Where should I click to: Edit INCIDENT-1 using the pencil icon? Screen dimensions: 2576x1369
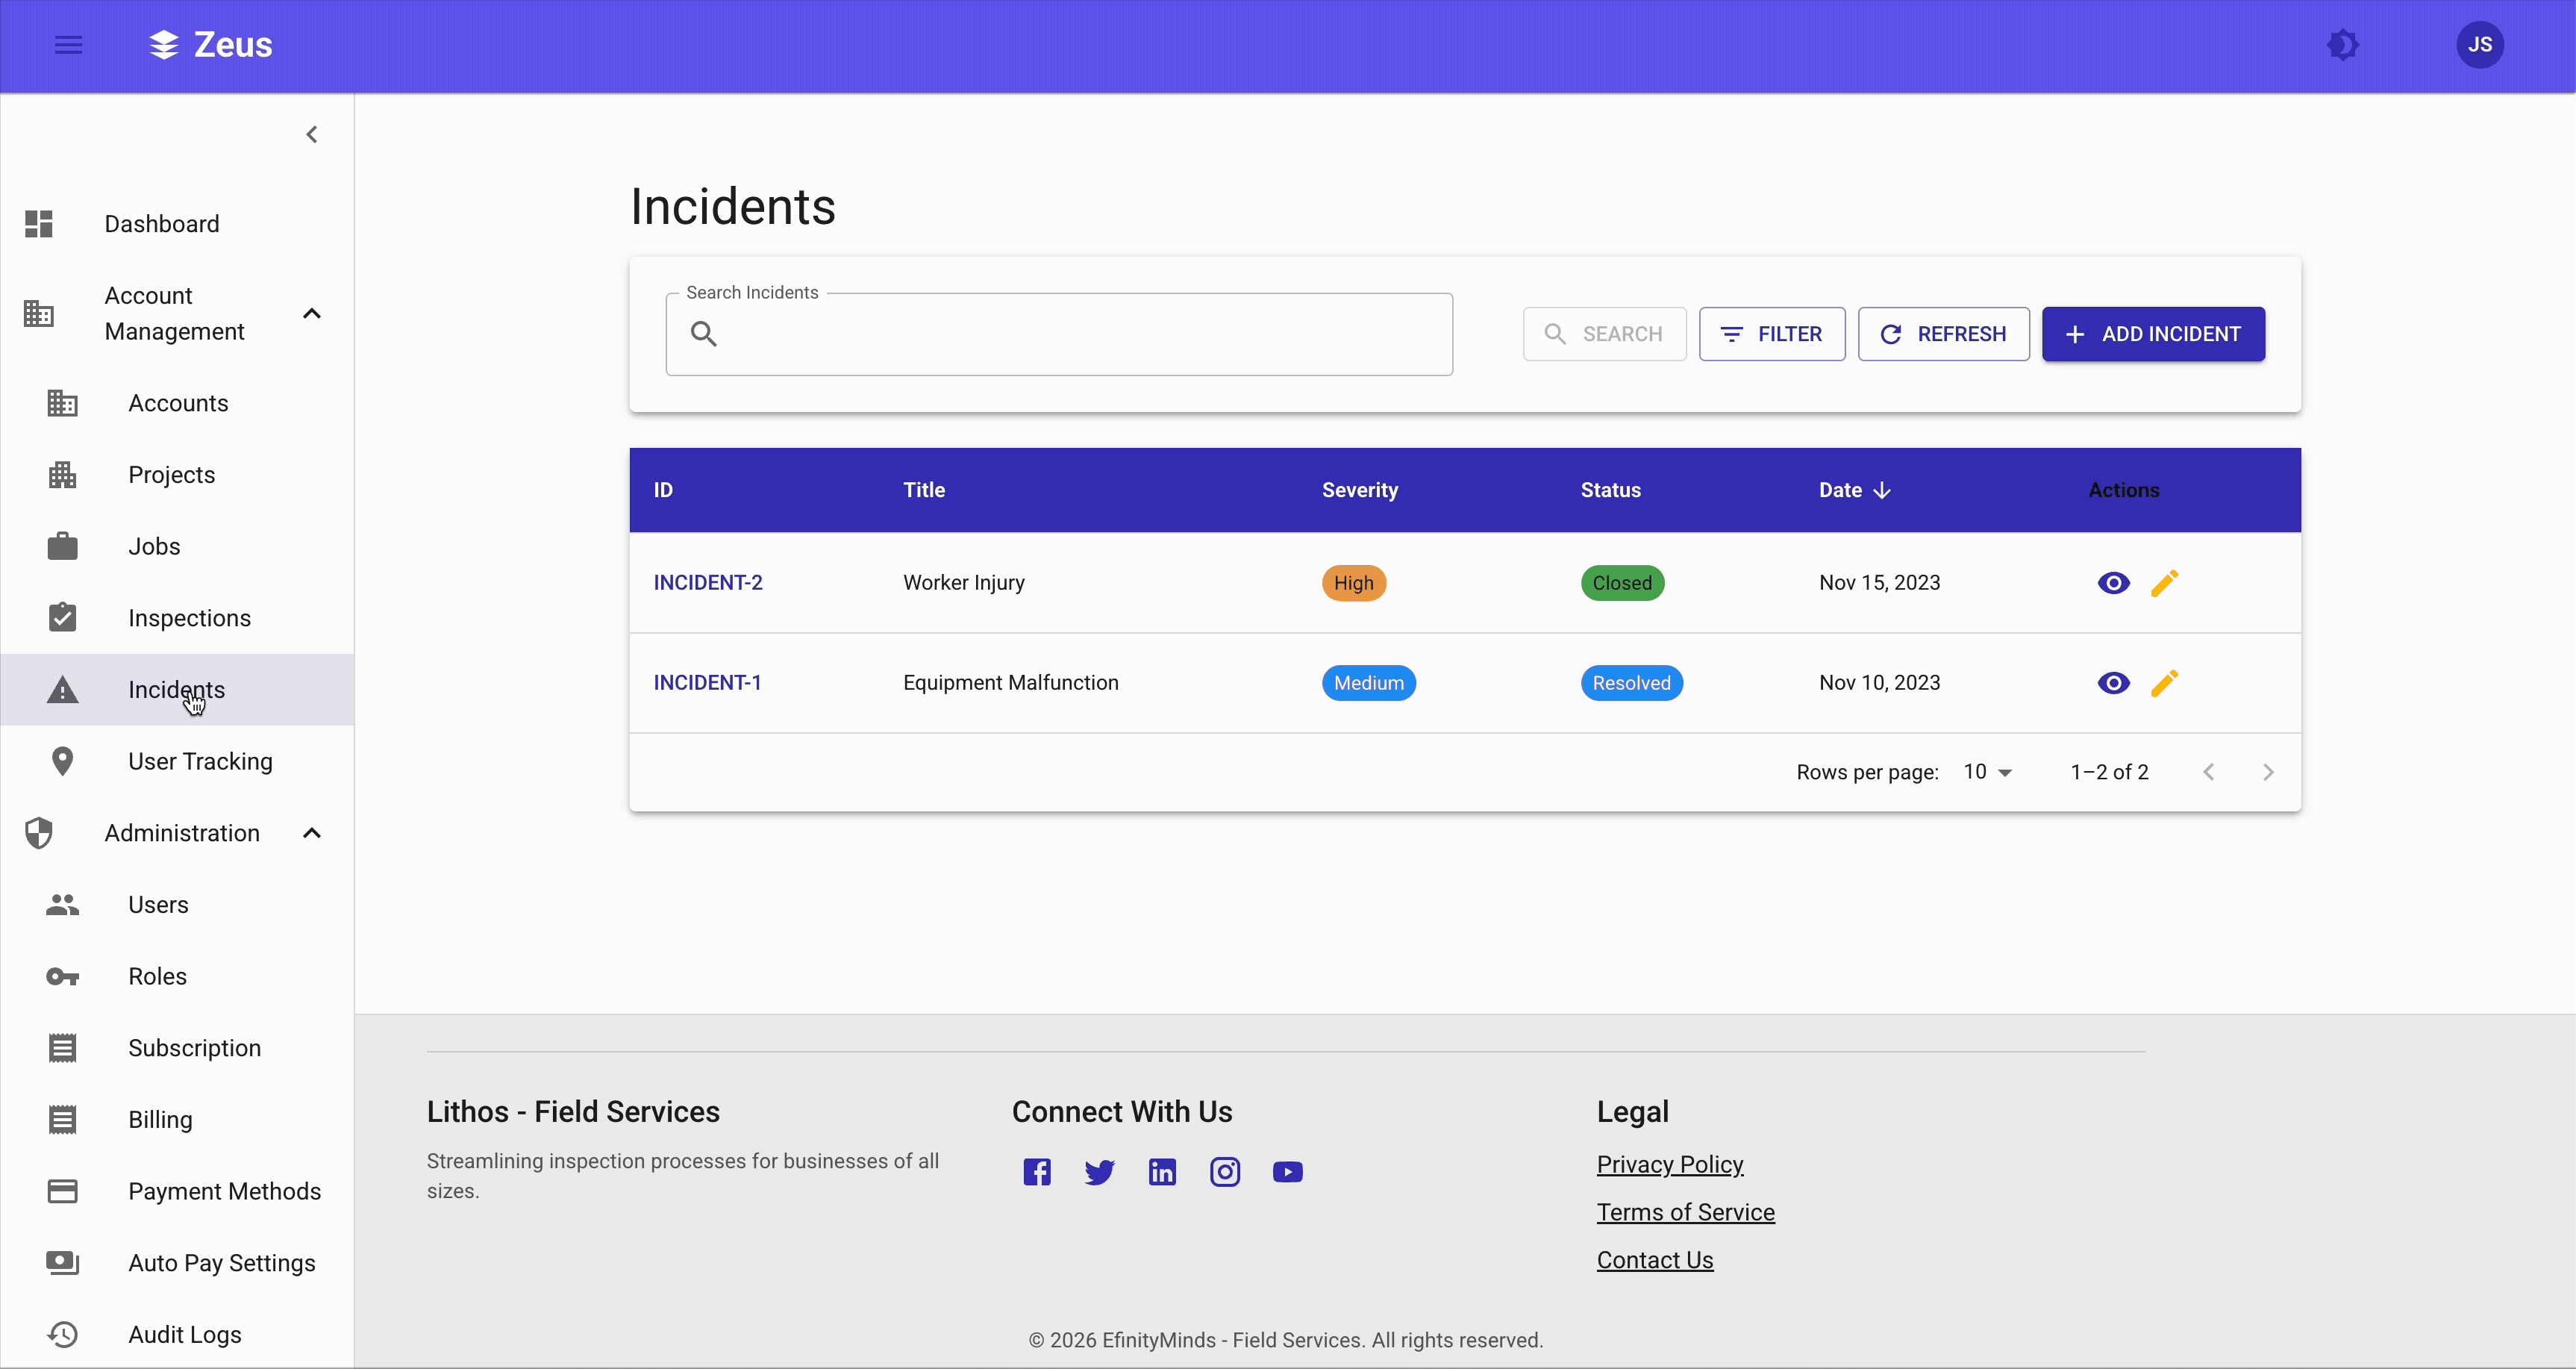pyautogui.click(x=2165, y=683)
